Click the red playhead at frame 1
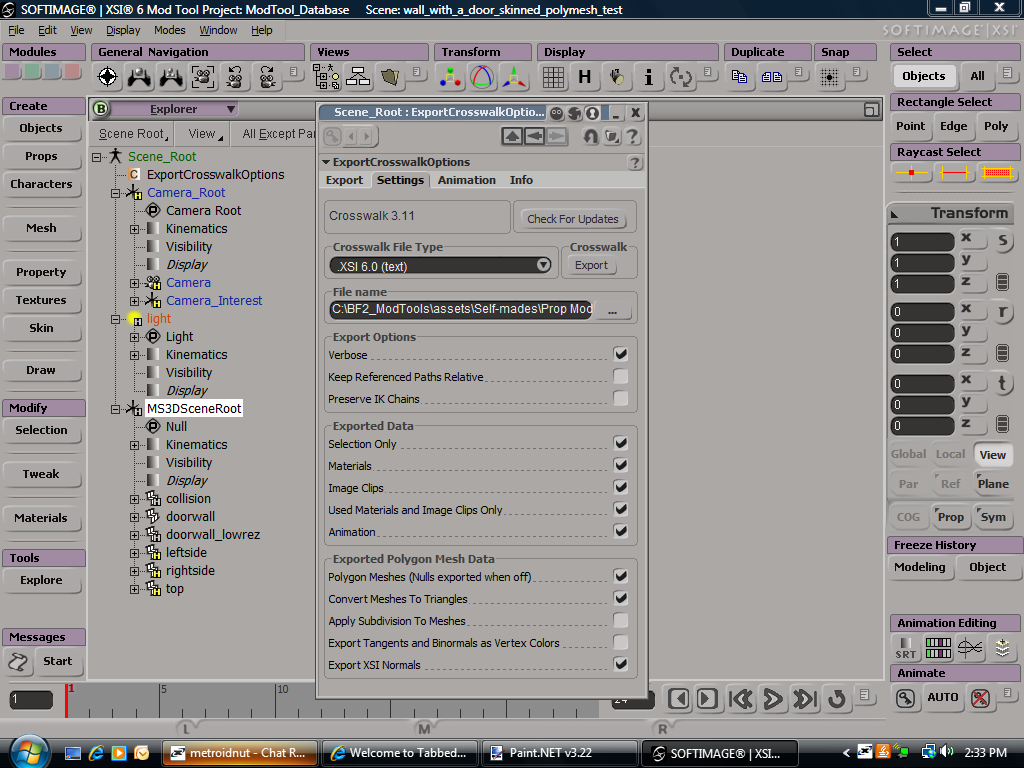The height and width of the screenshot is (768, 1024). [67, 700]
